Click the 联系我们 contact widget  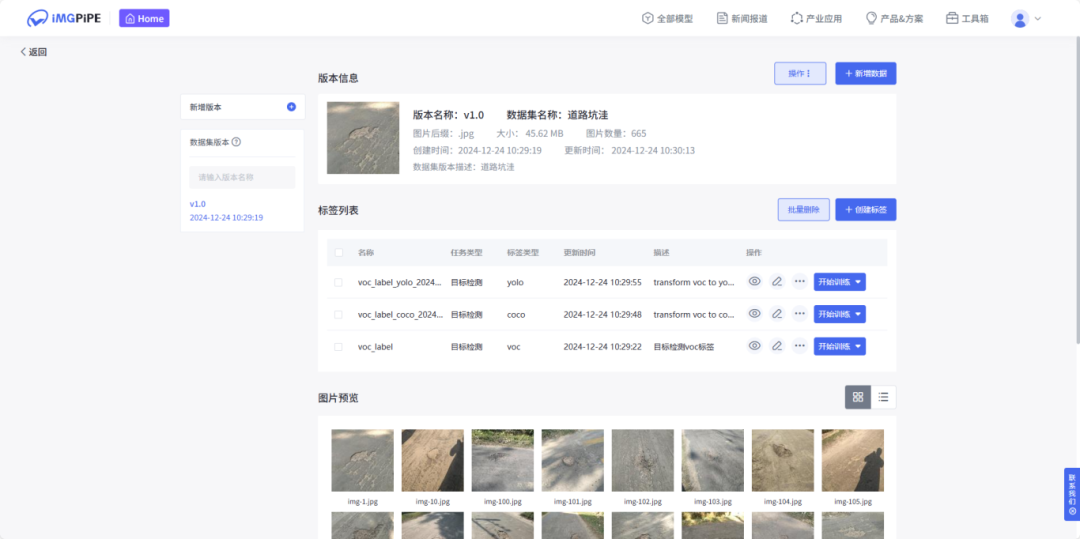click(x=1072, y=494)
